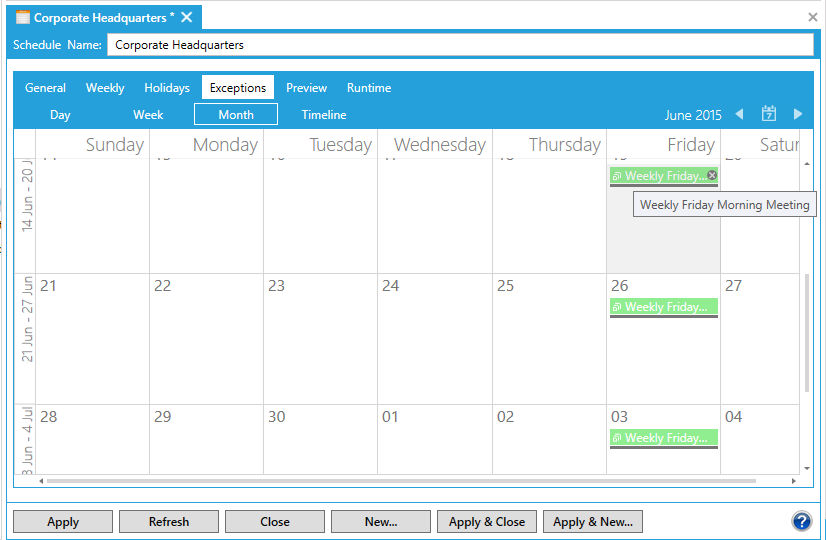
Task: Click the blue help question mark icon
Action: pos(801,521)
